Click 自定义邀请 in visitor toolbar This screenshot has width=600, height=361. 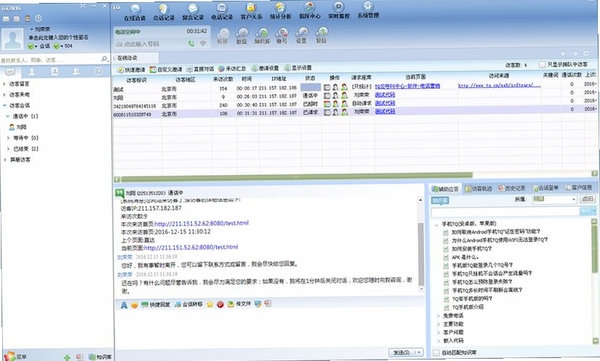166,69
